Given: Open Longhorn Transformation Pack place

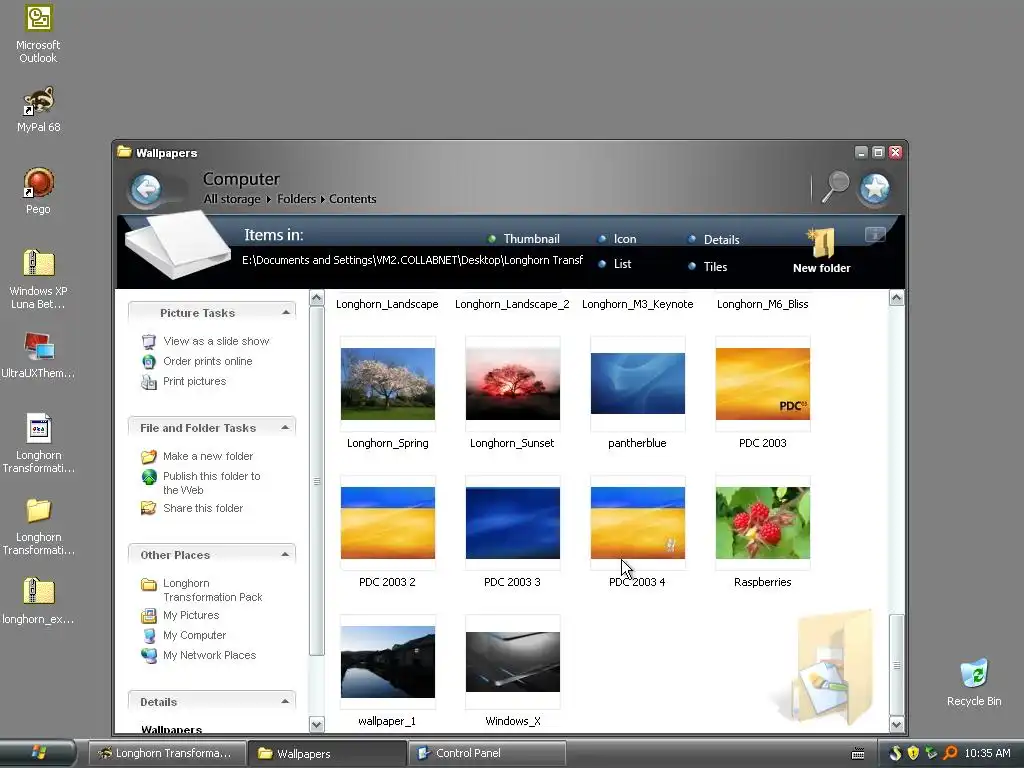Looking at the screenshot, I should (x=213, y=590).
